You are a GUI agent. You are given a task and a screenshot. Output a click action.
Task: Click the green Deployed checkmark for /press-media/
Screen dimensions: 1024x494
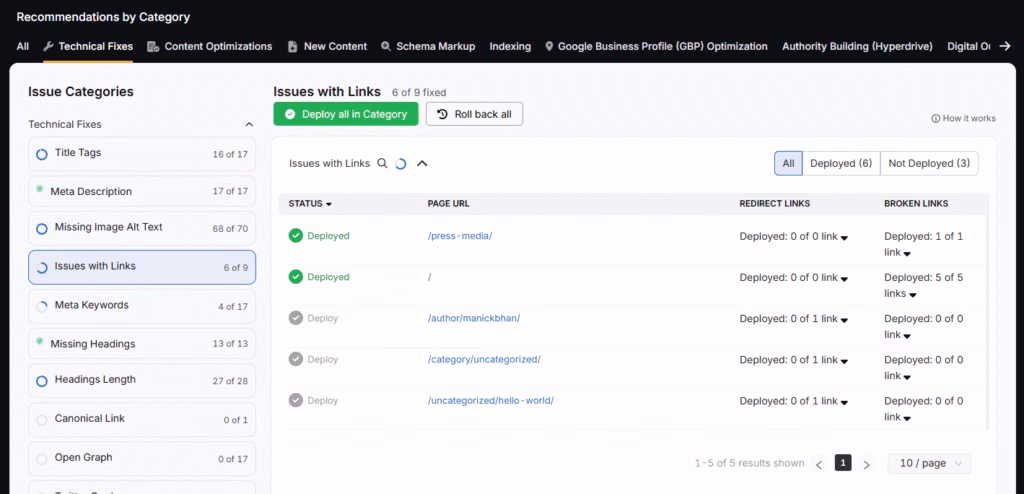tap(295, 236)
